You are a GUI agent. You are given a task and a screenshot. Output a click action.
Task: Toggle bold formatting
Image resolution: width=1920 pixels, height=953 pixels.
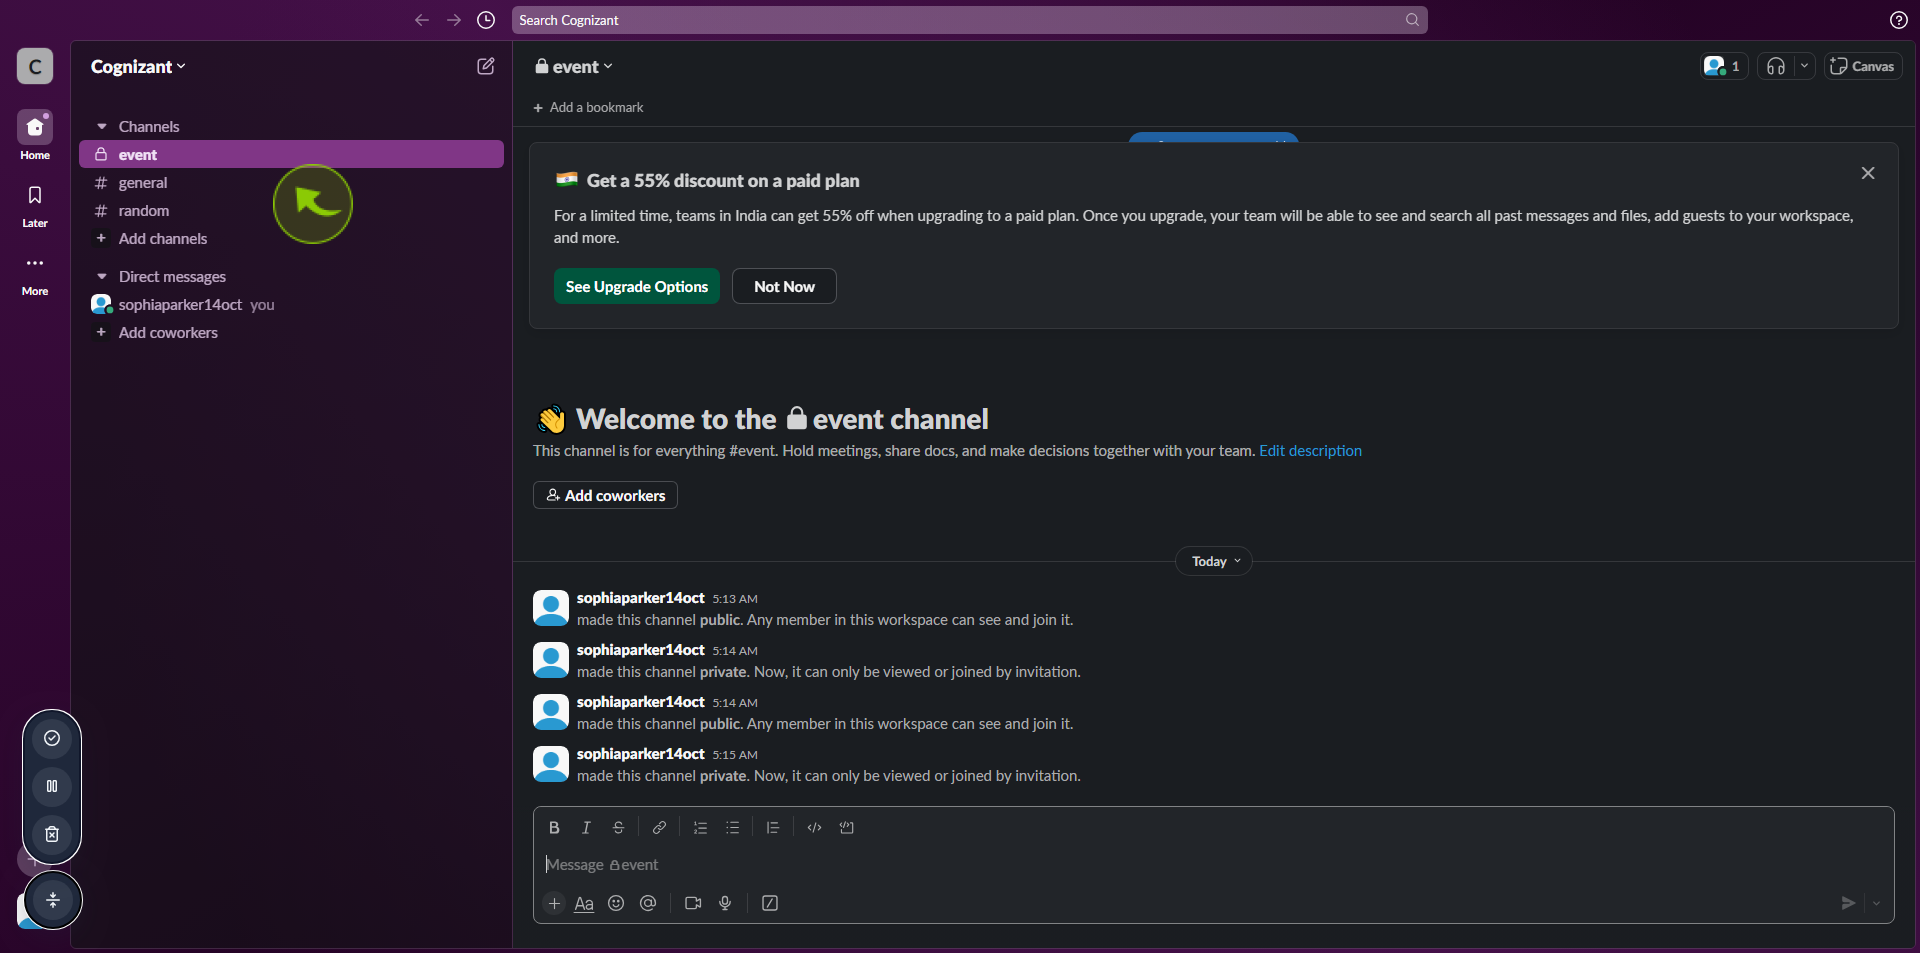click(x=554, y=828)
